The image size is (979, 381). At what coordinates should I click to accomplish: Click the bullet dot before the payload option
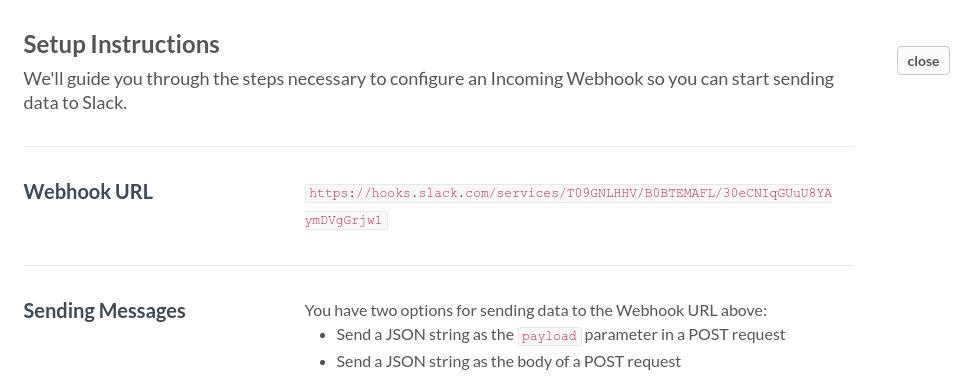tap(322, 335)
